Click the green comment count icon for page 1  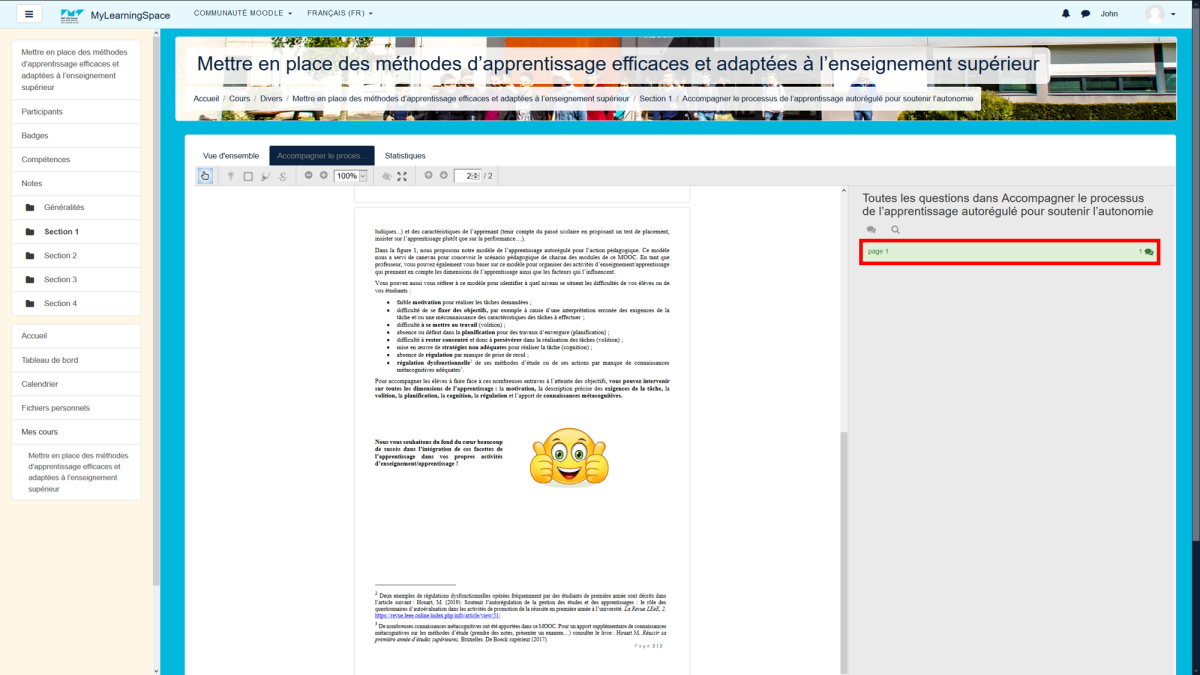point(1148,252)
